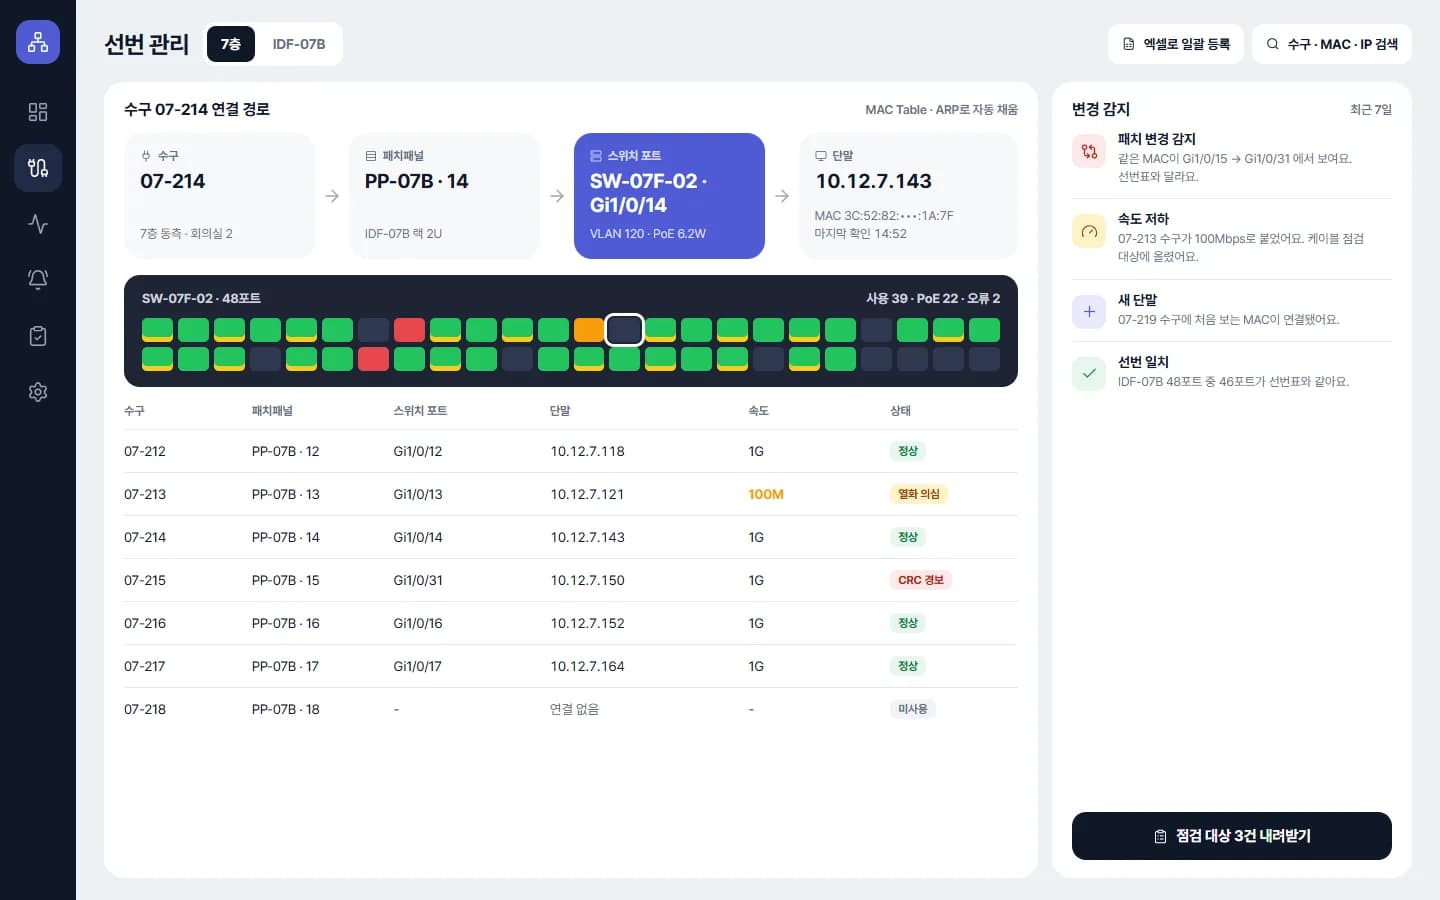The width and height of the screenshot is (1440, 900).
Task: Click the 미사용 status badge
Action: (913, 709)
